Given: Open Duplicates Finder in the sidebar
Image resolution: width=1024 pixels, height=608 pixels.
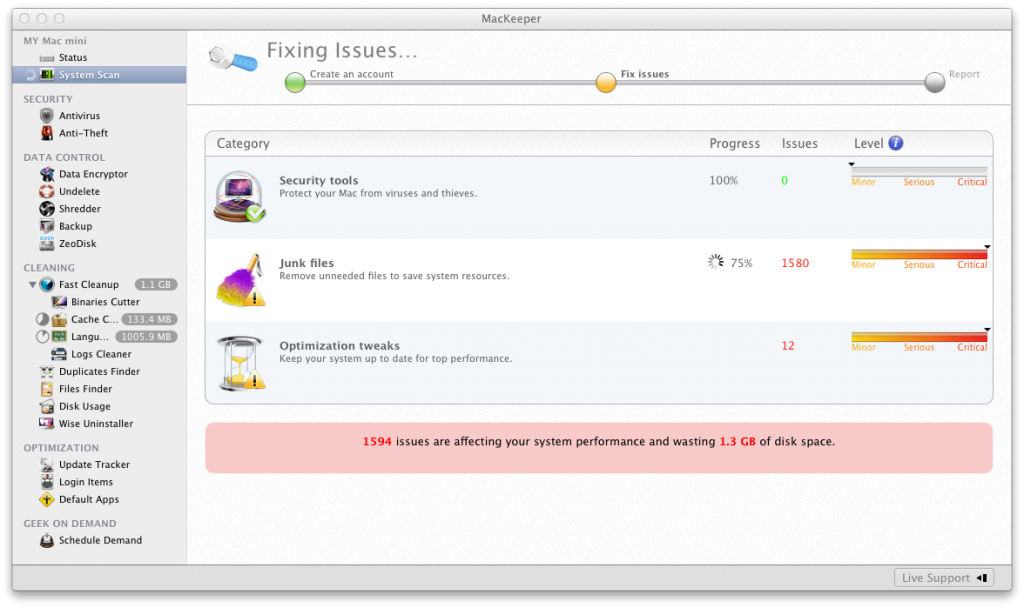Looking at the screenshot, I should [99, 372].
